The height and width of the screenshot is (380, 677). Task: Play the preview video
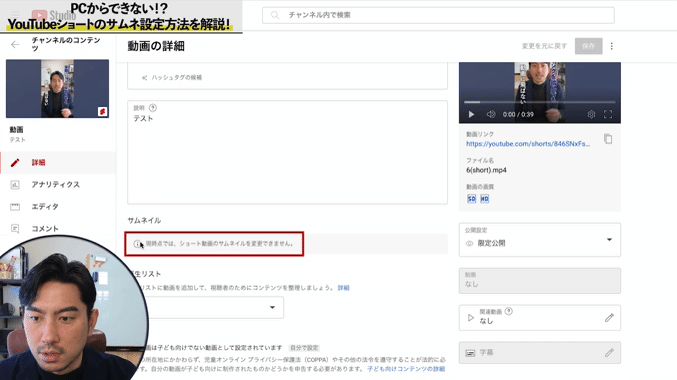click(471, 114)
